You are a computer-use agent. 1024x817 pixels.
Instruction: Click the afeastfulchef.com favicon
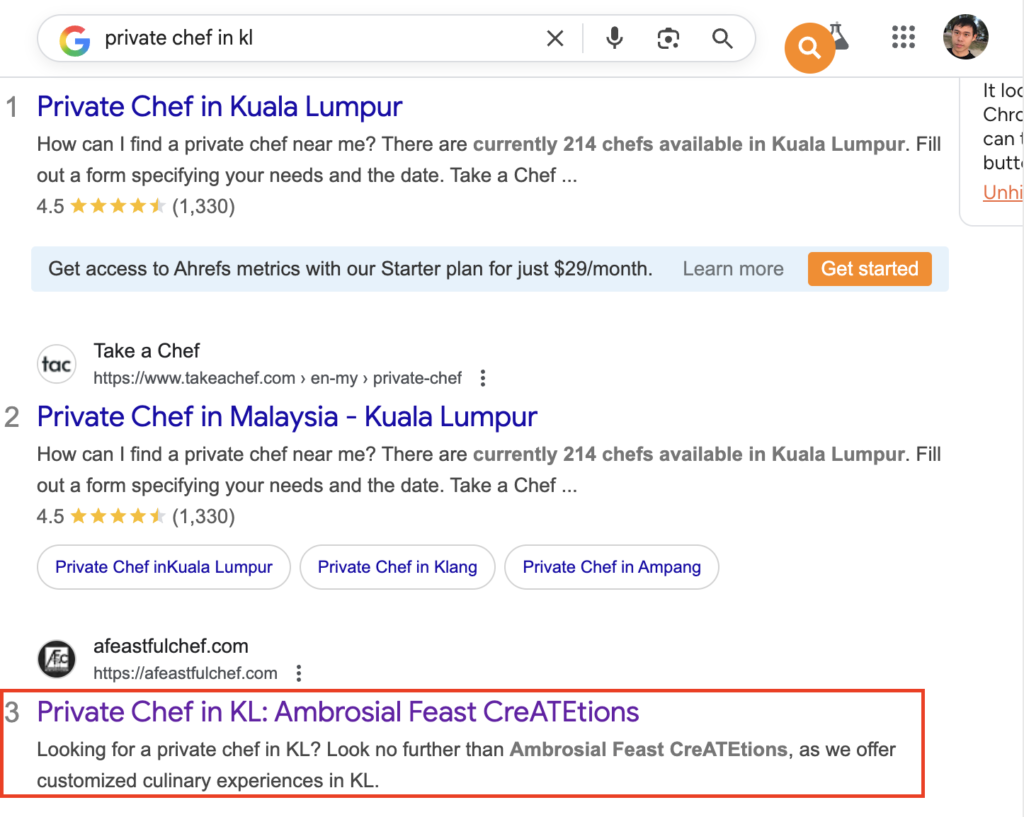click(x=56, y=659)
